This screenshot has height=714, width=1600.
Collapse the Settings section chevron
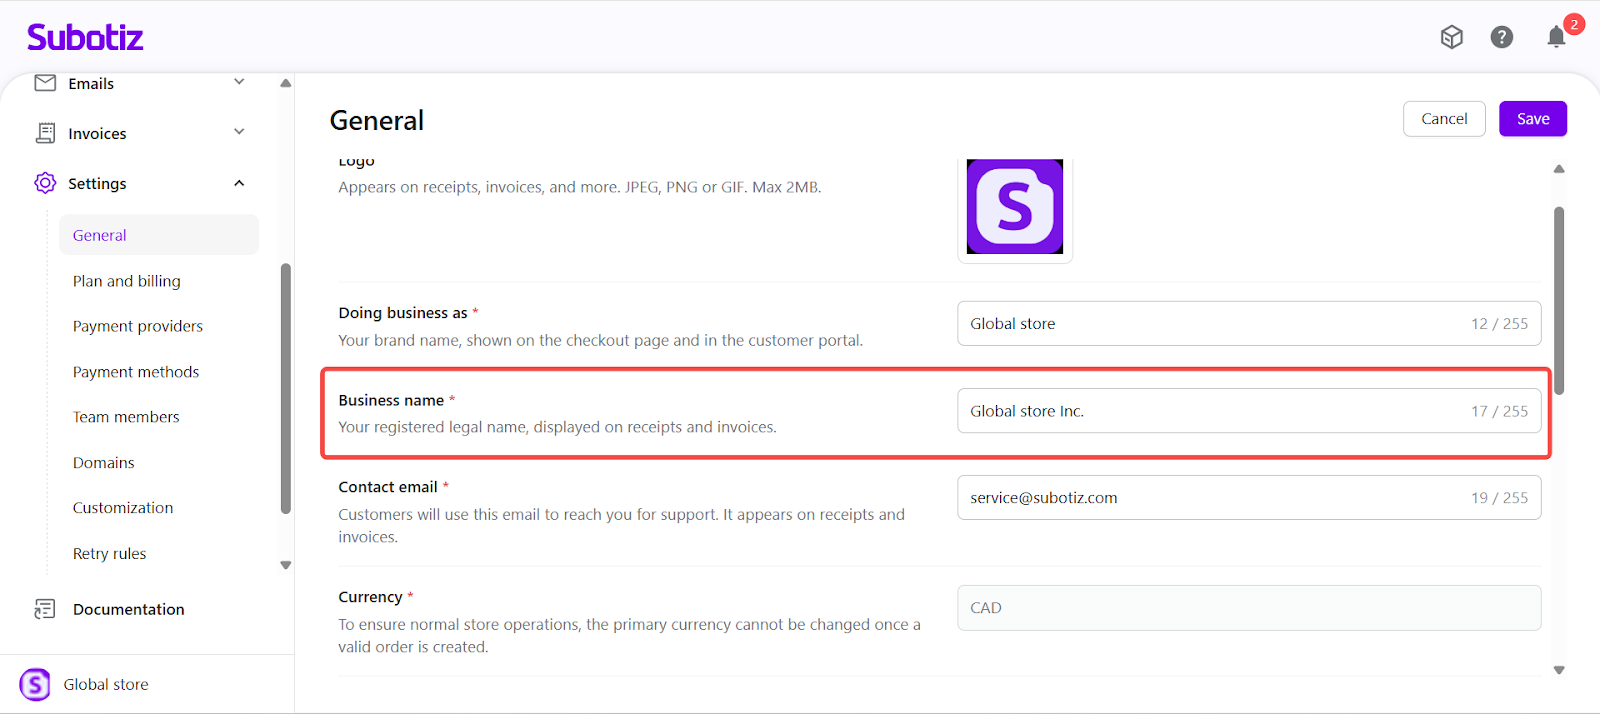click(239, 183)
